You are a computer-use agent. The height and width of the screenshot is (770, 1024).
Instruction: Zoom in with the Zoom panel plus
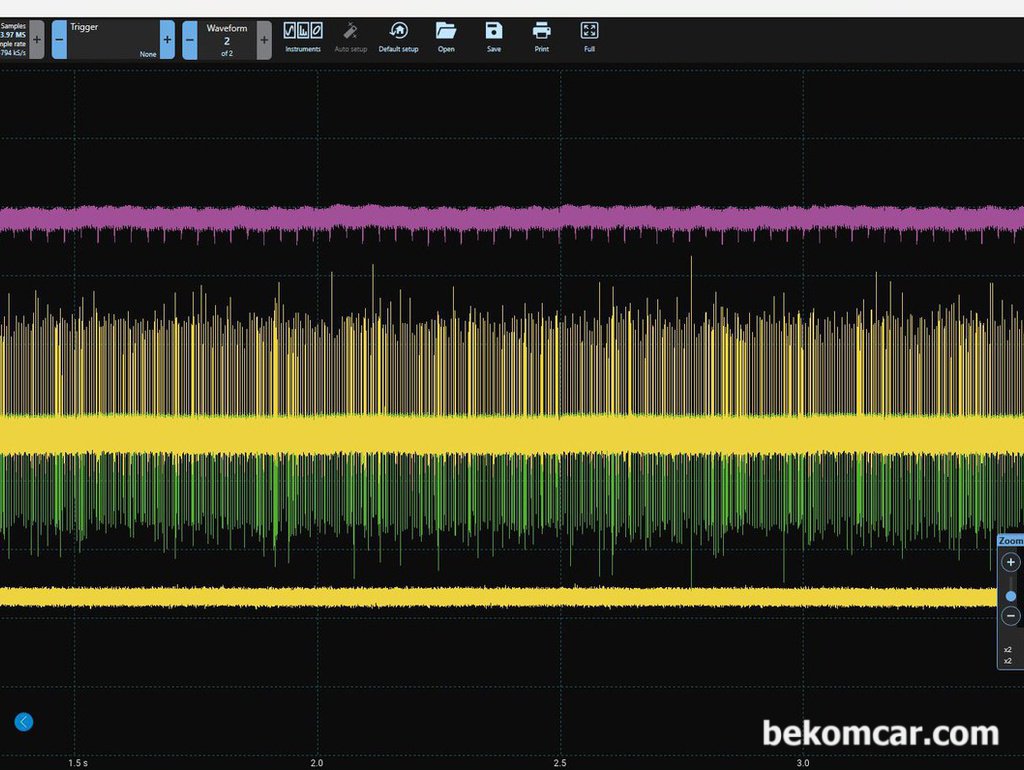[1010, 562]
